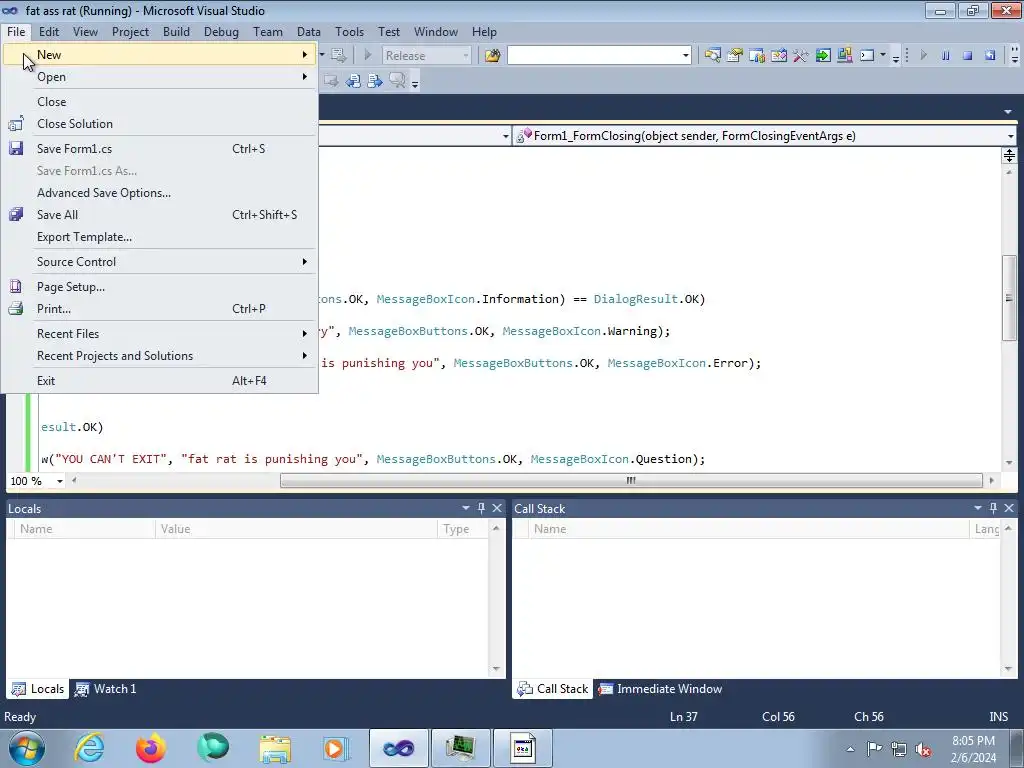Select Export Template entry
1024x768 pixels.
coord(160,237)
